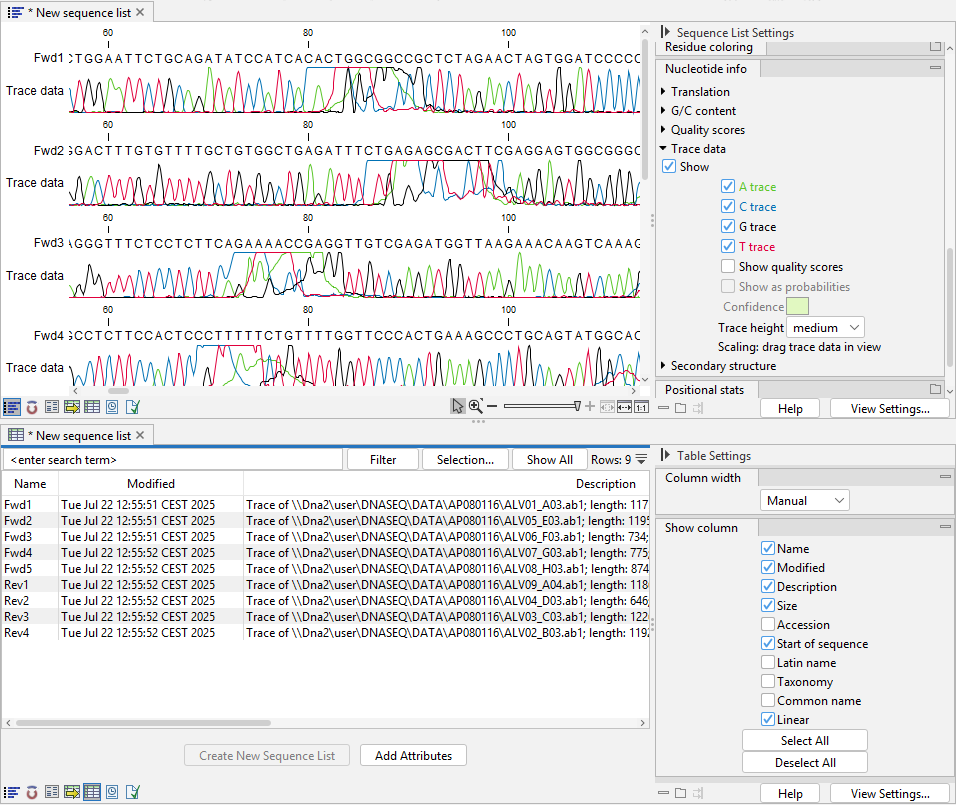Click the table search term field
Screen dimensions: 956x805
click(x=172, y=460)
